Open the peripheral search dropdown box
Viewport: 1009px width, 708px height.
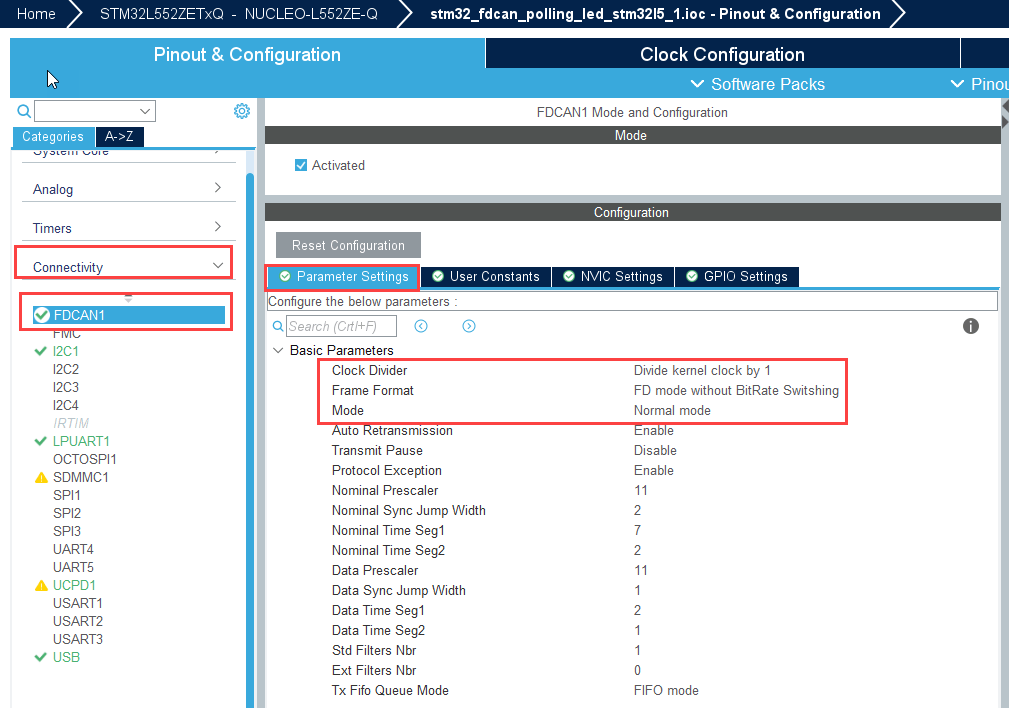95,111
